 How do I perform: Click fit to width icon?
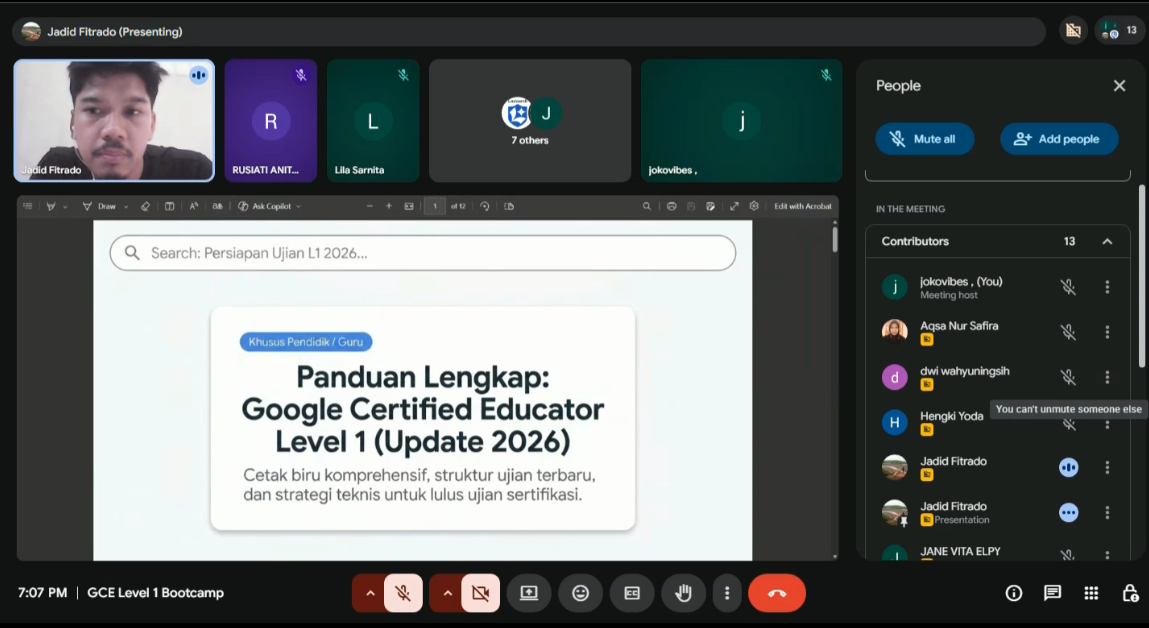409,207
